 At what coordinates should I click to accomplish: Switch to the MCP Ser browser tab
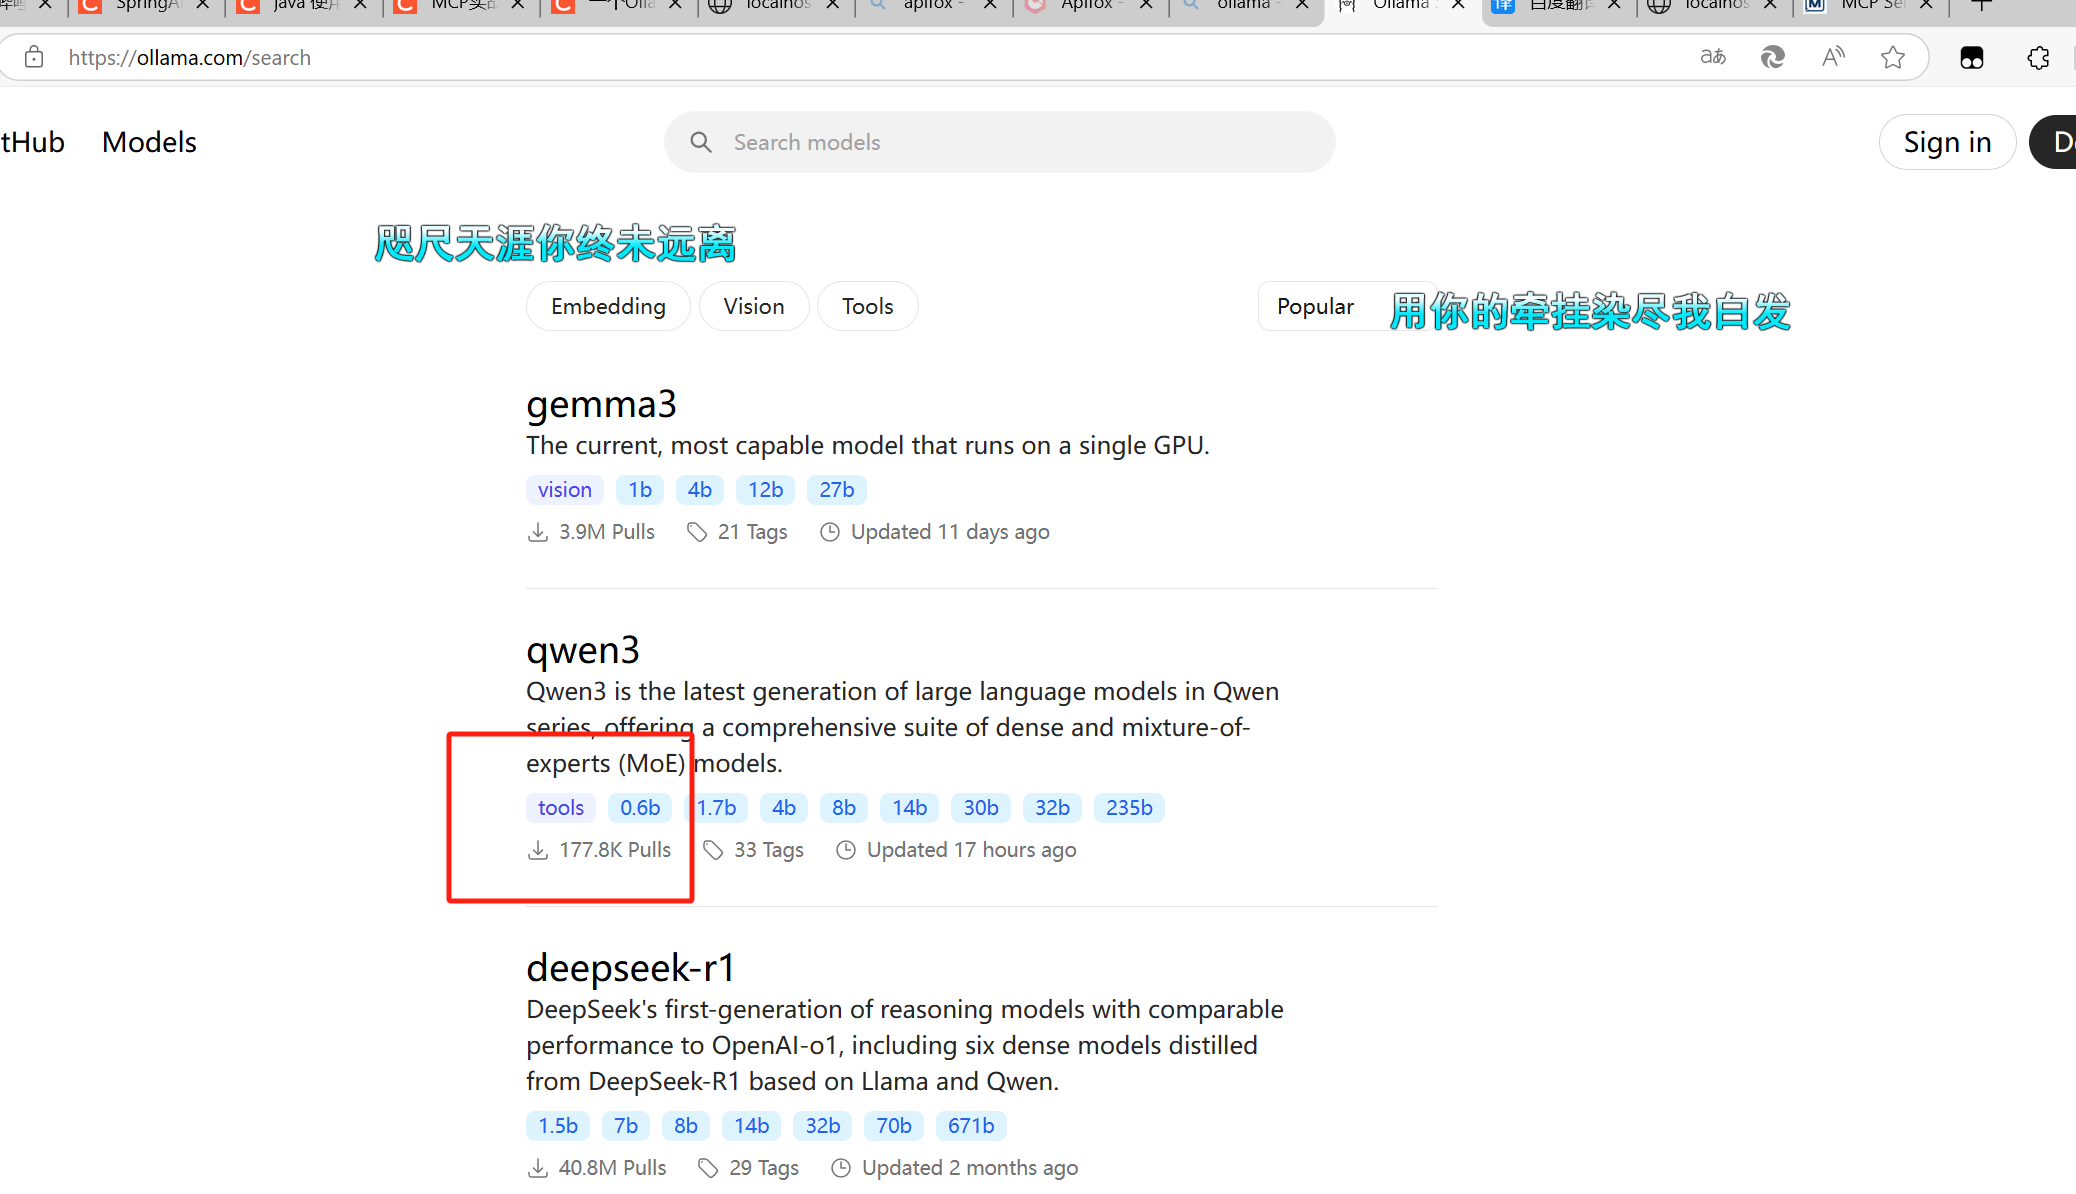[1870, 6]
